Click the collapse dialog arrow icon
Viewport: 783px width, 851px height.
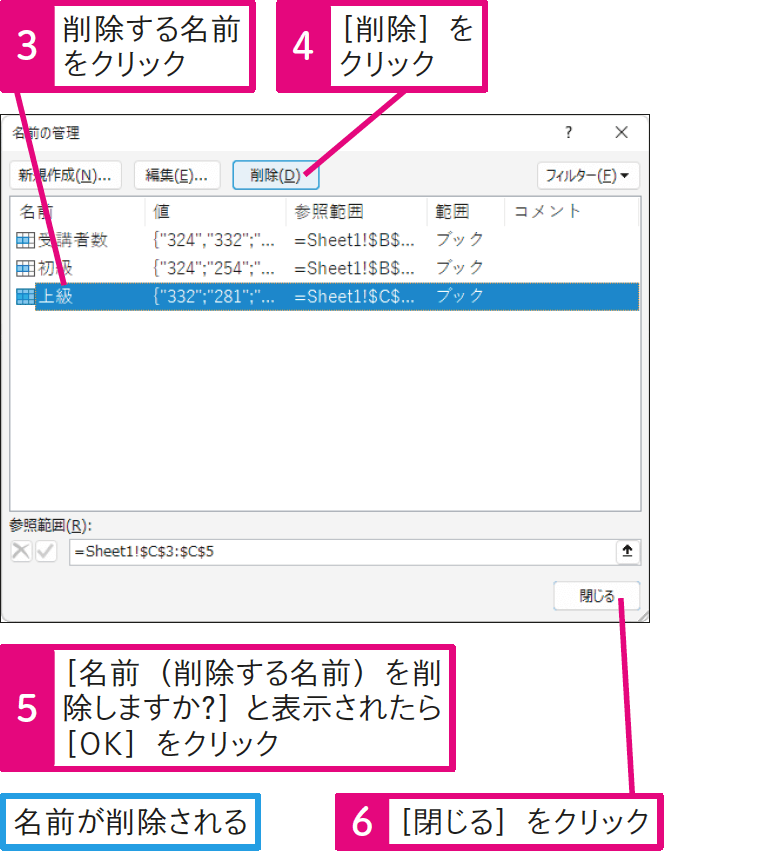click(627, 551)
